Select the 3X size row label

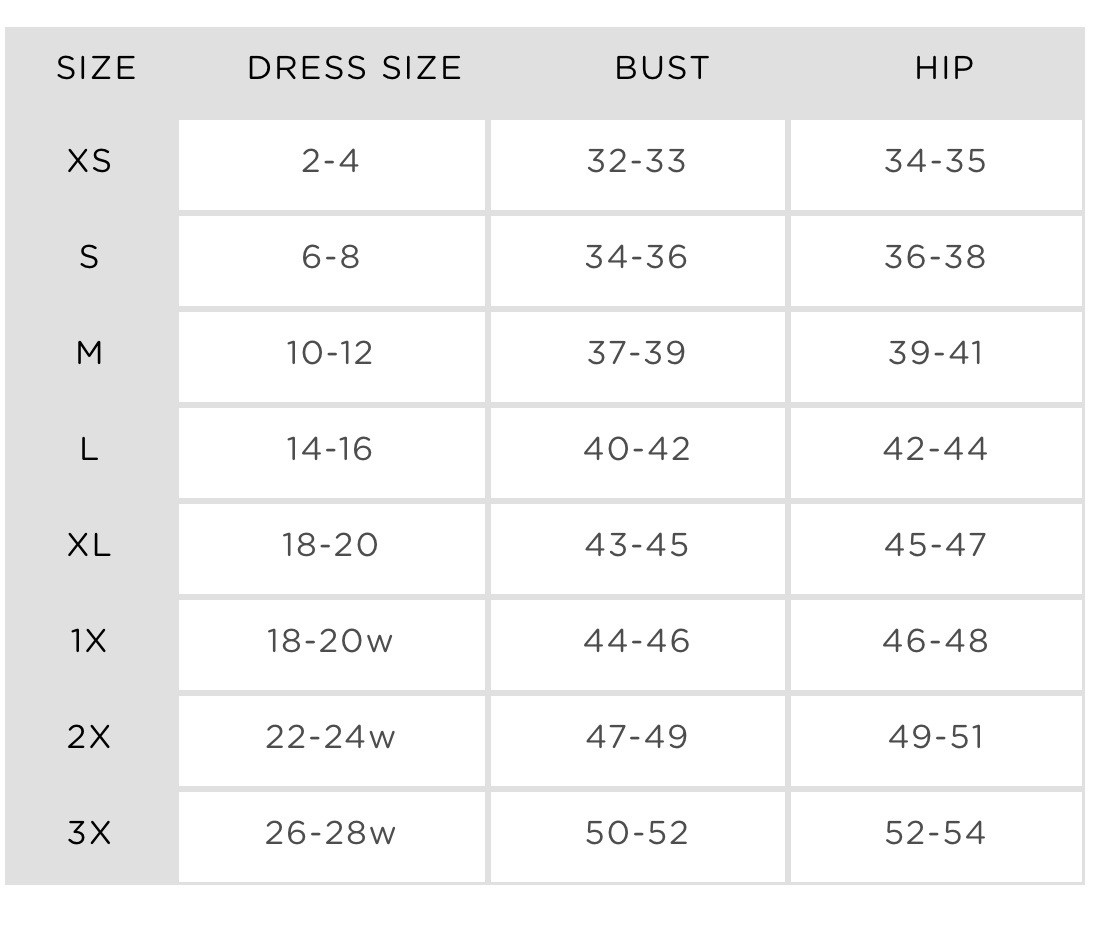89,832
